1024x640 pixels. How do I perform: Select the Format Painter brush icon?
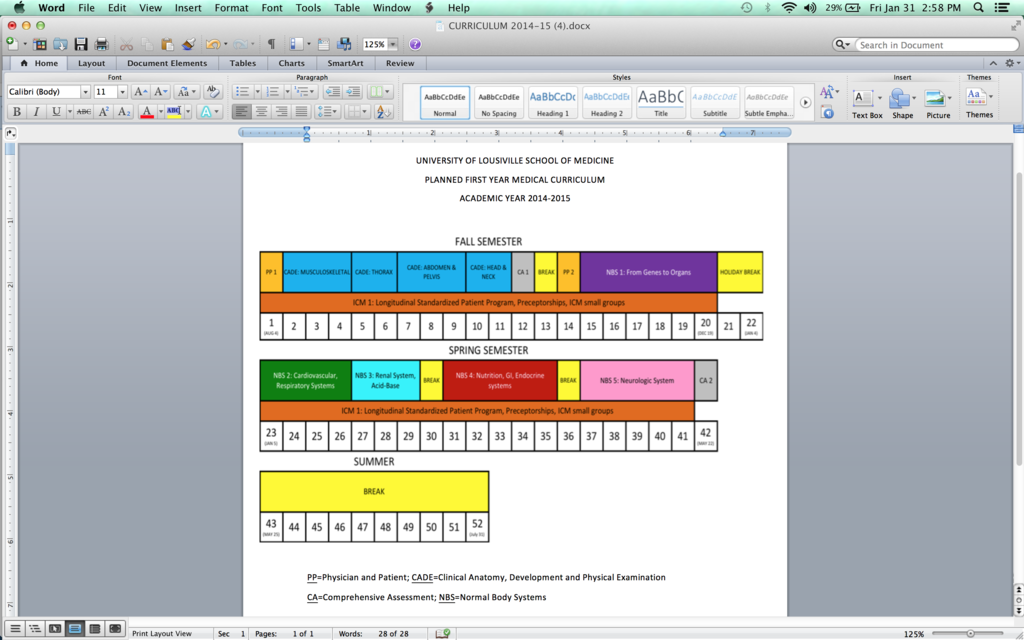pyautogui.click(x=188, y=45)
